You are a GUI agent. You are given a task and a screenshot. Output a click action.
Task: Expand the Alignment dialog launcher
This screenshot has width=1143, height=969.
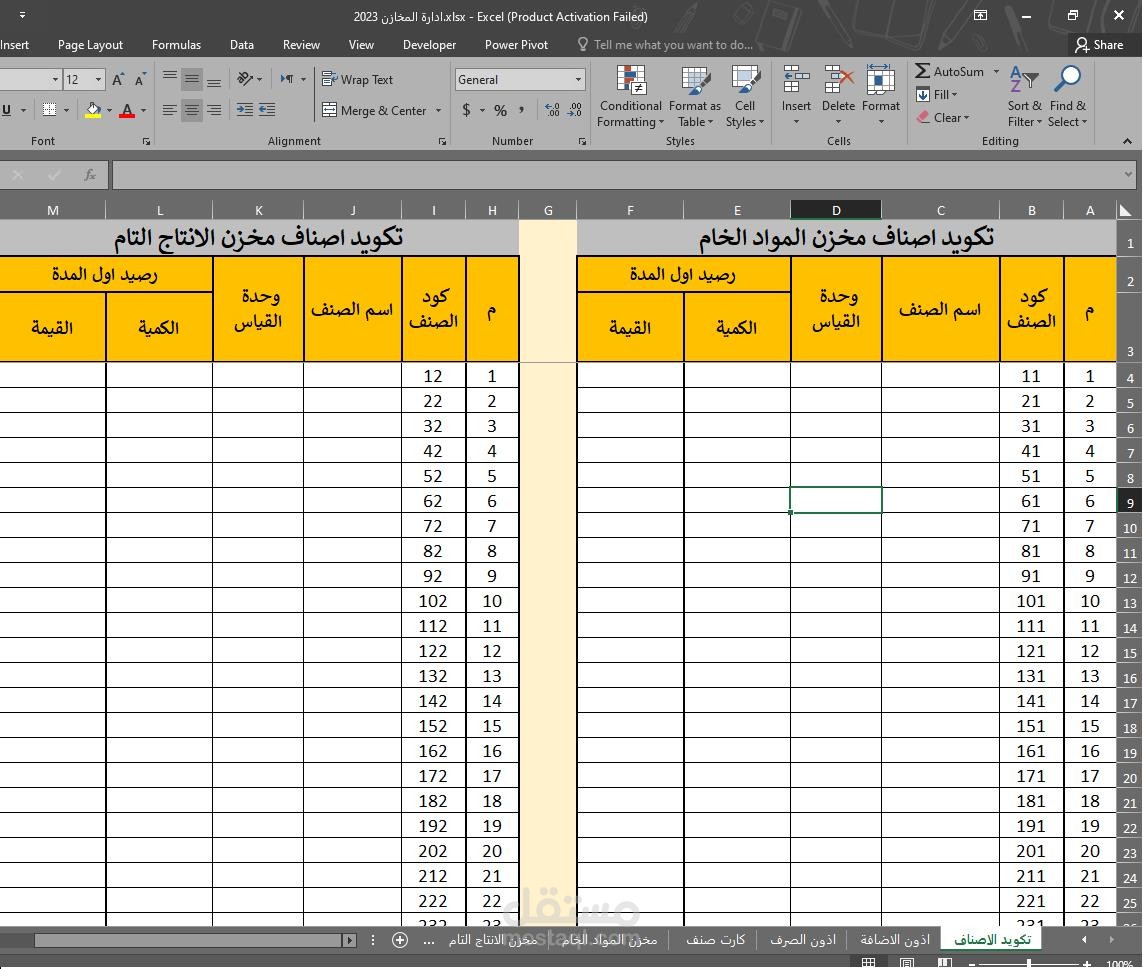coord(442,141)
